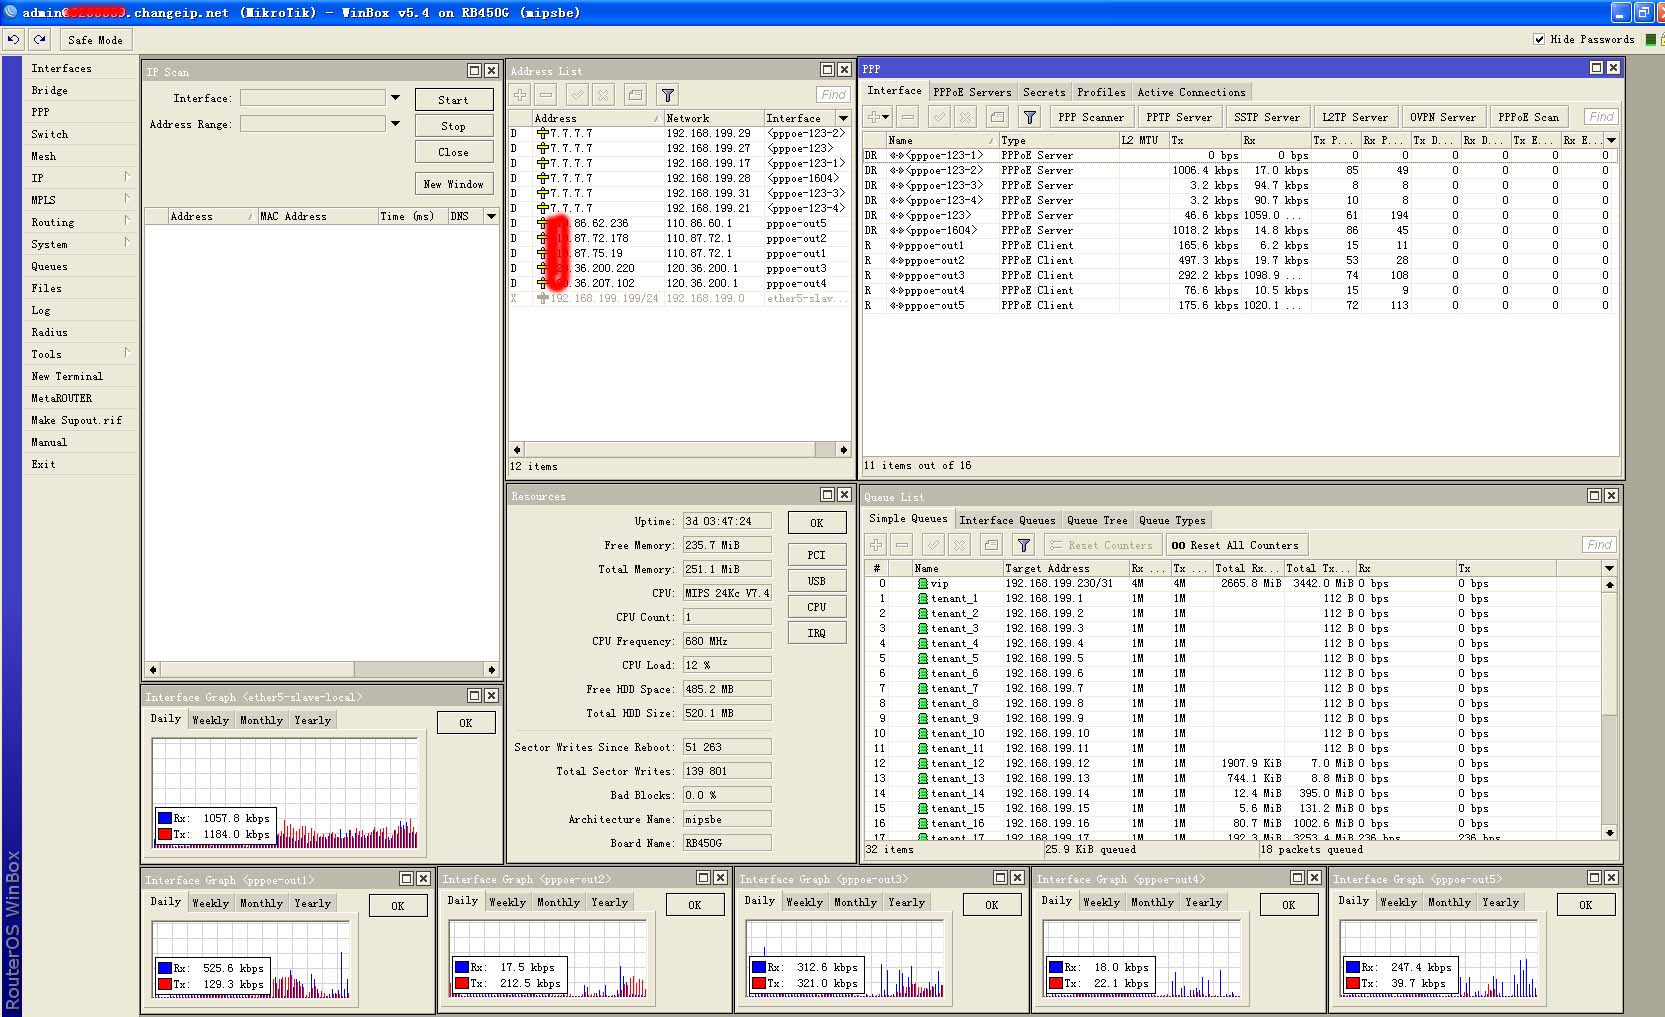Click the disable X icon in Address List

[x=602, y=95]
